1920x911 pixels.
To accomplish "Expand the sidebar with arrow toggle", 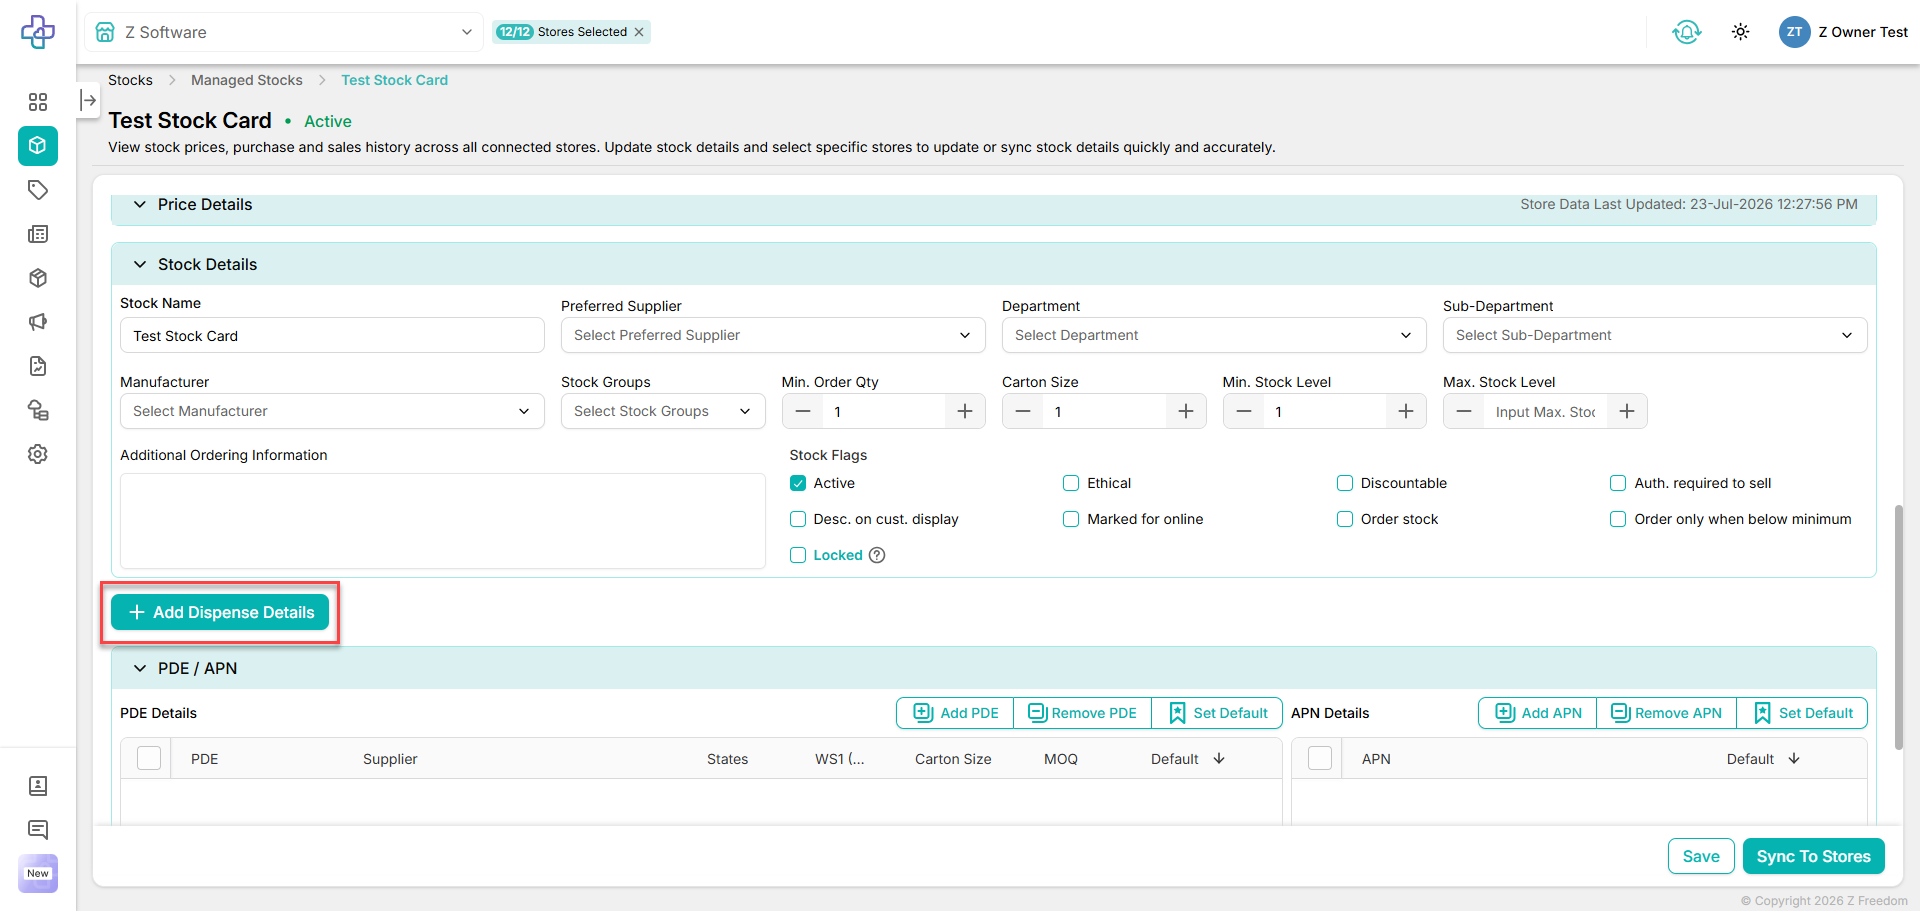I will tap(89, 100).
